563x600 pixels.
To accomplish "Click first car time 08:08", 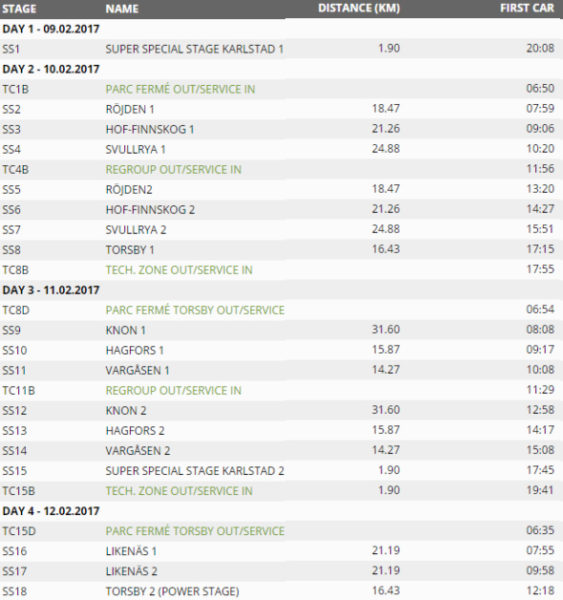I will 540,329.
